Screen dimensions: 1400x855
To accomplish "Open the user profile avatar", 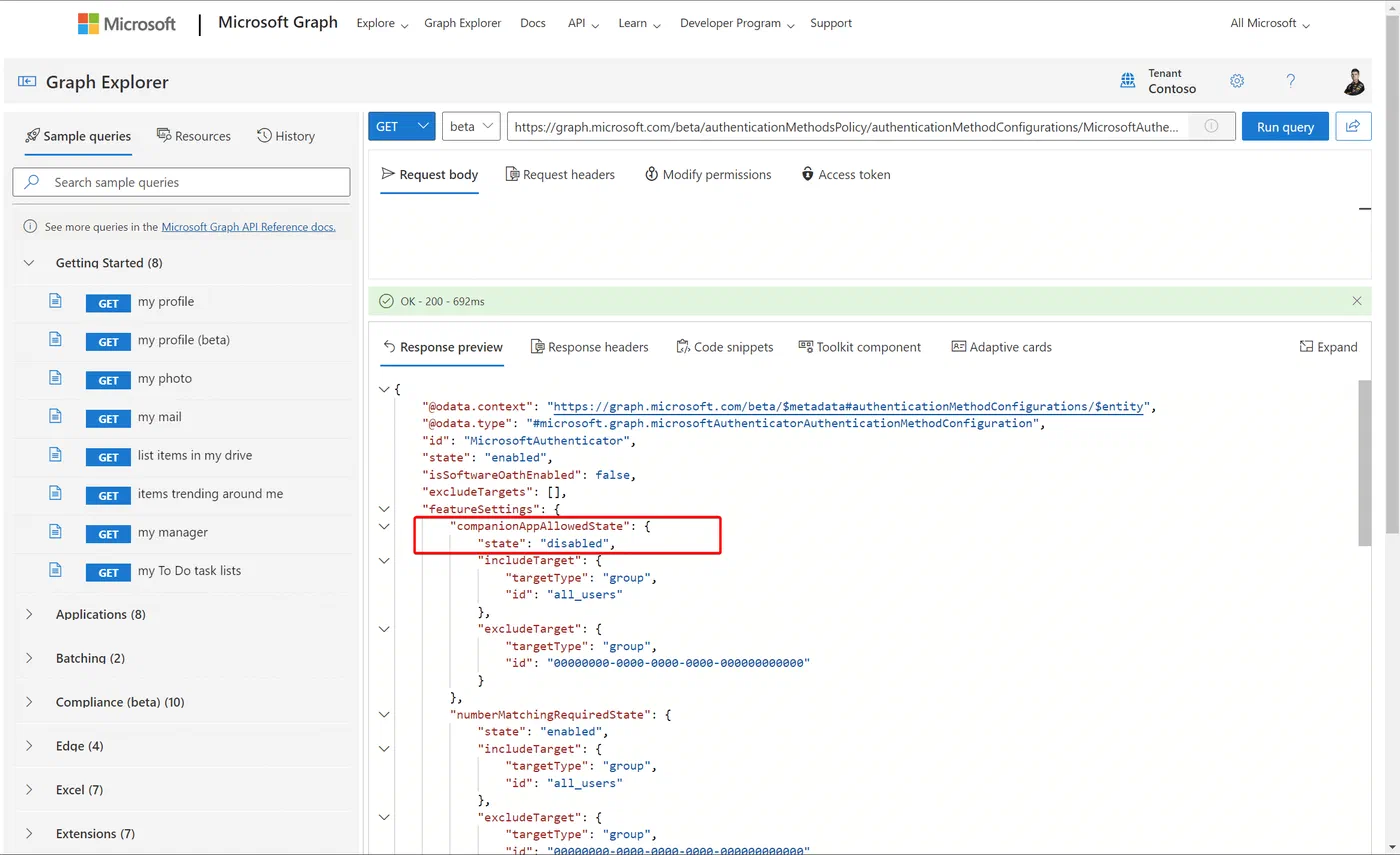I will pos(1354,81).
